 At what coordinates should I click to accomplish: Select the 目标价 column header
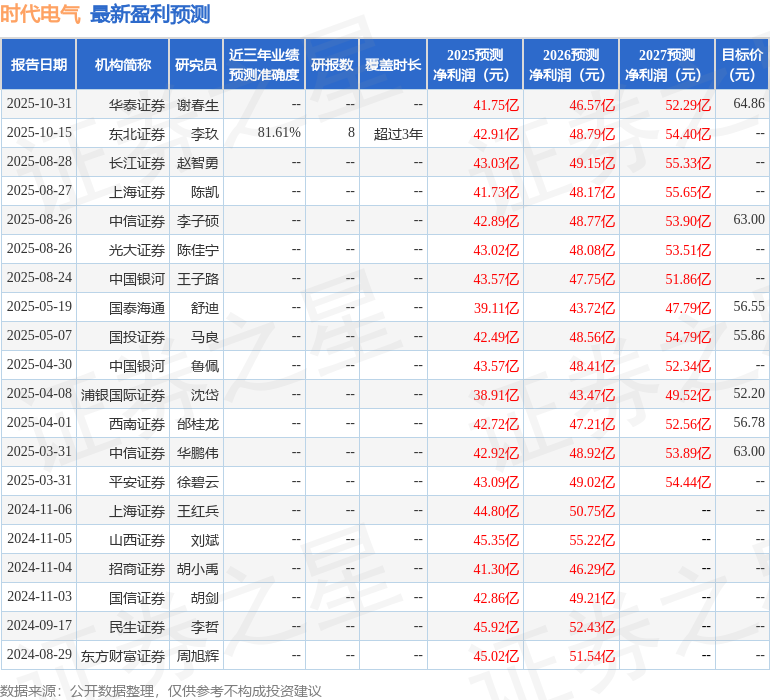[742, 65]
